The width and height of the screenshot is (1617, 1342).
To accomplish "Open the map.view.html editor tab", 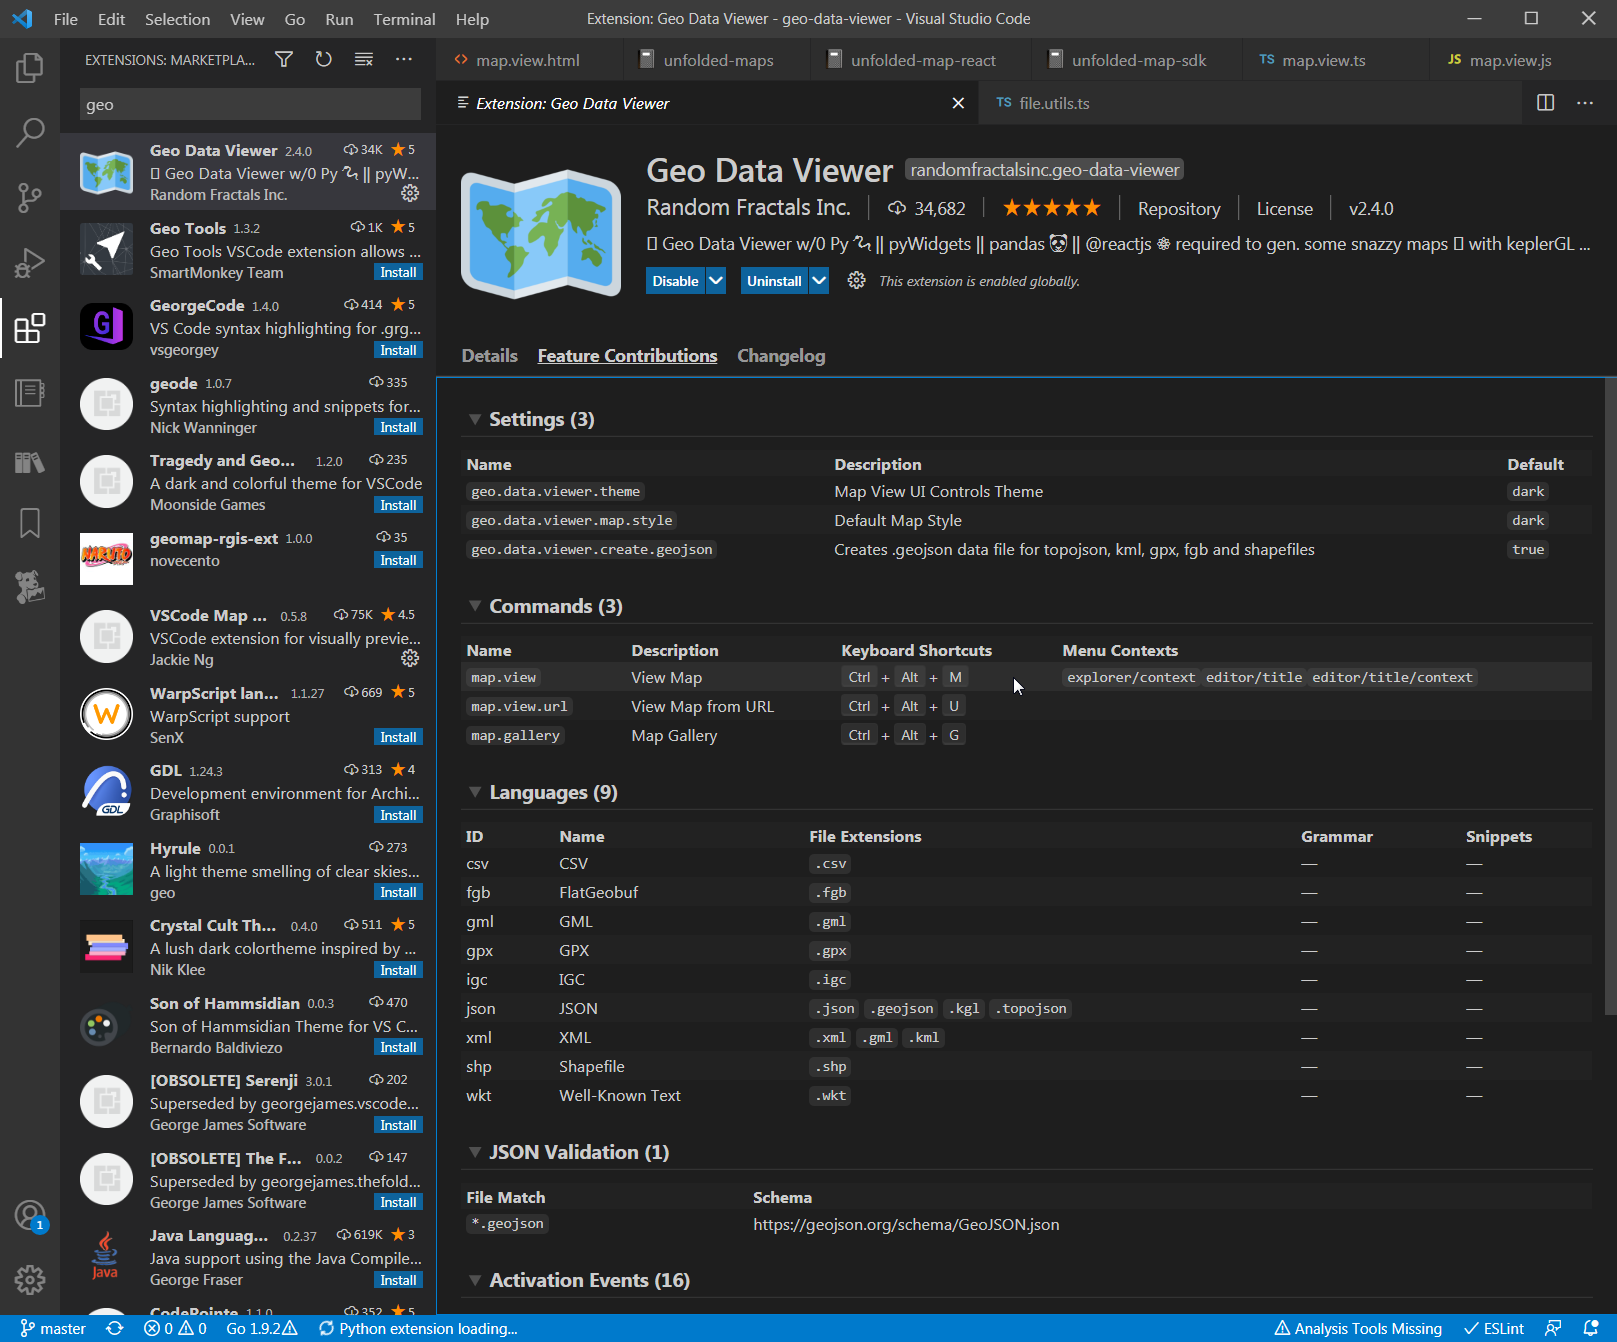I will tap(528, 60).
